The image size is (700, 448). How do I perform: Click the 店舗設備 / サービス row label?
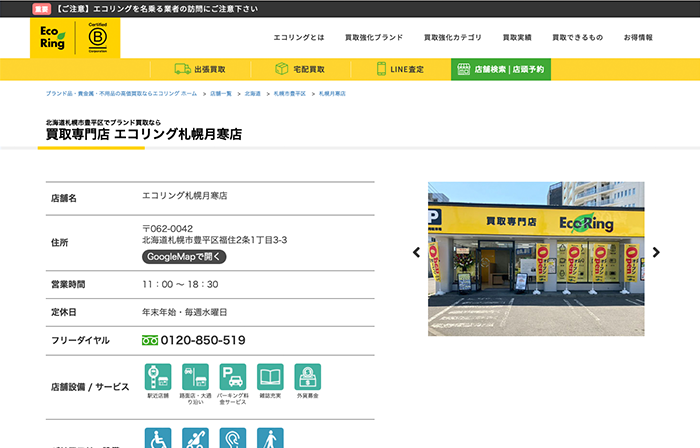[90, 387]
